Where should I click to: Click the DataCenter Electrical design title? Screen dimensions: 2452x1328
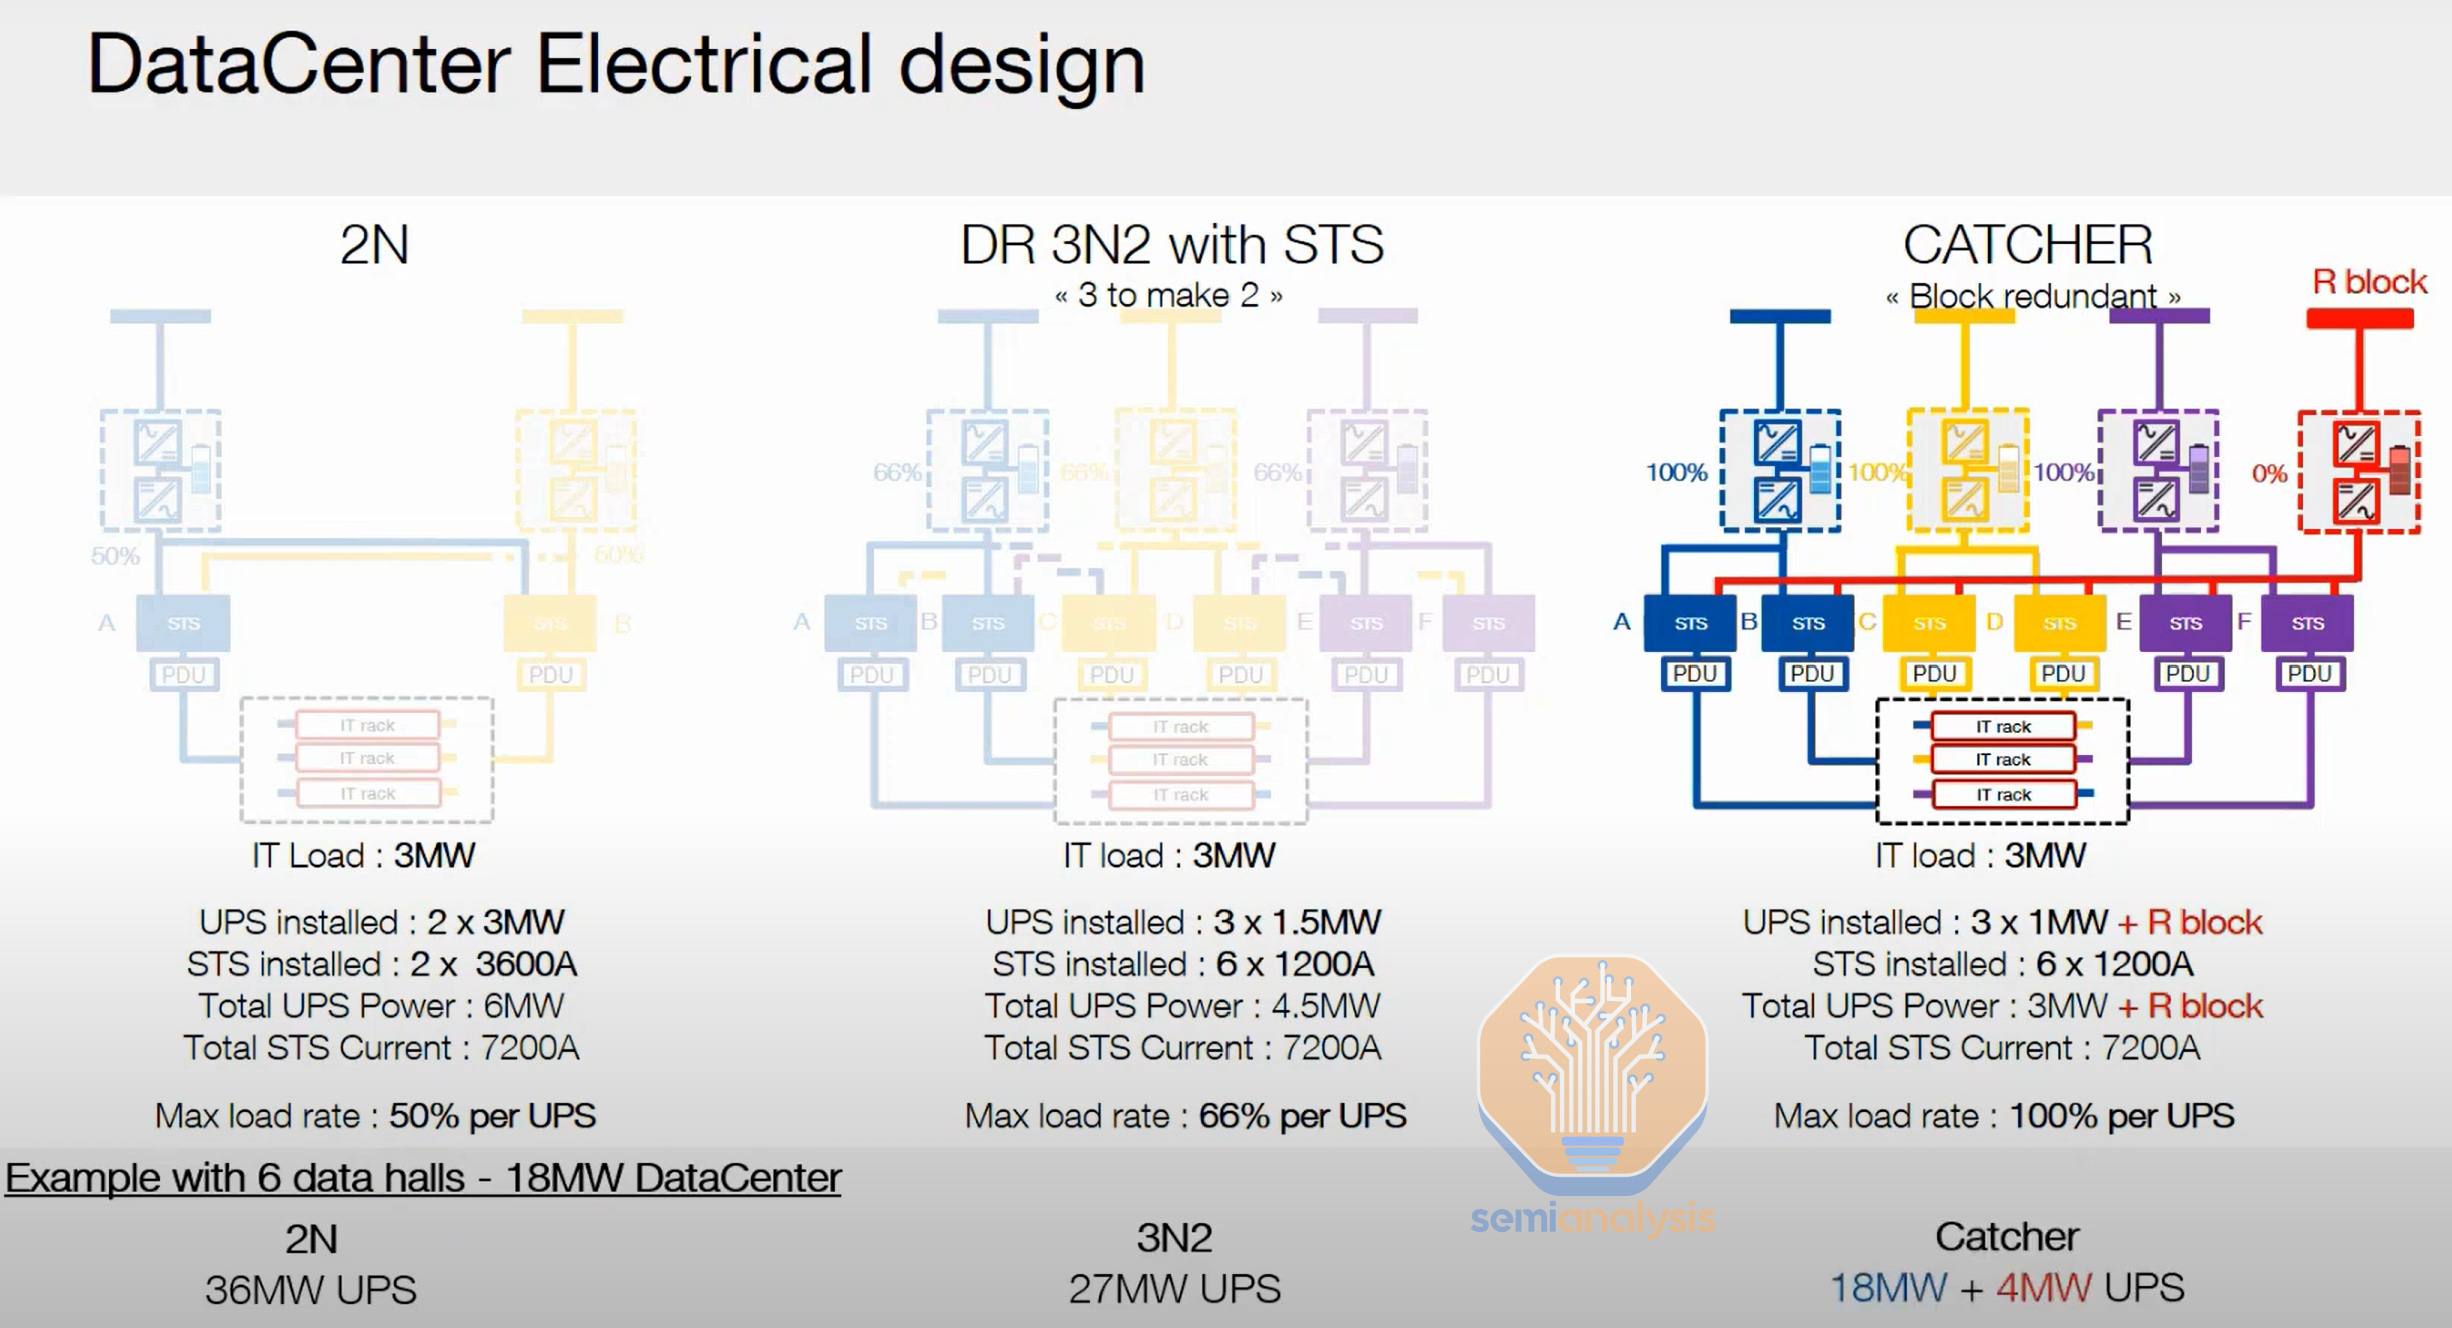pyautogui.click(x=616, y=65)
